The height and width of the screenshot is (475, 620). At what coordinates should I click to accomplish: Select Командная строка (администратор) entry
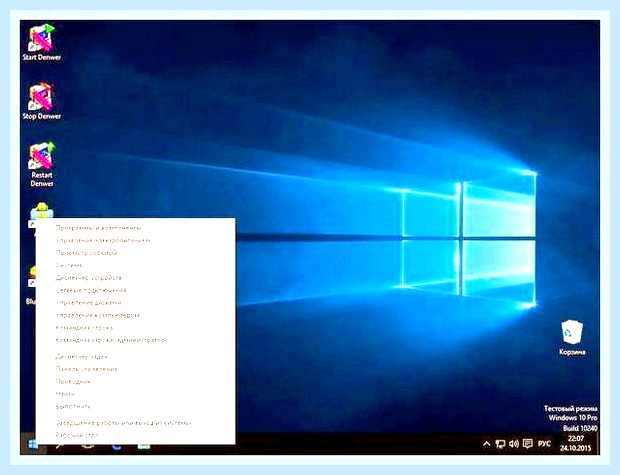click(x=136, y=340)
